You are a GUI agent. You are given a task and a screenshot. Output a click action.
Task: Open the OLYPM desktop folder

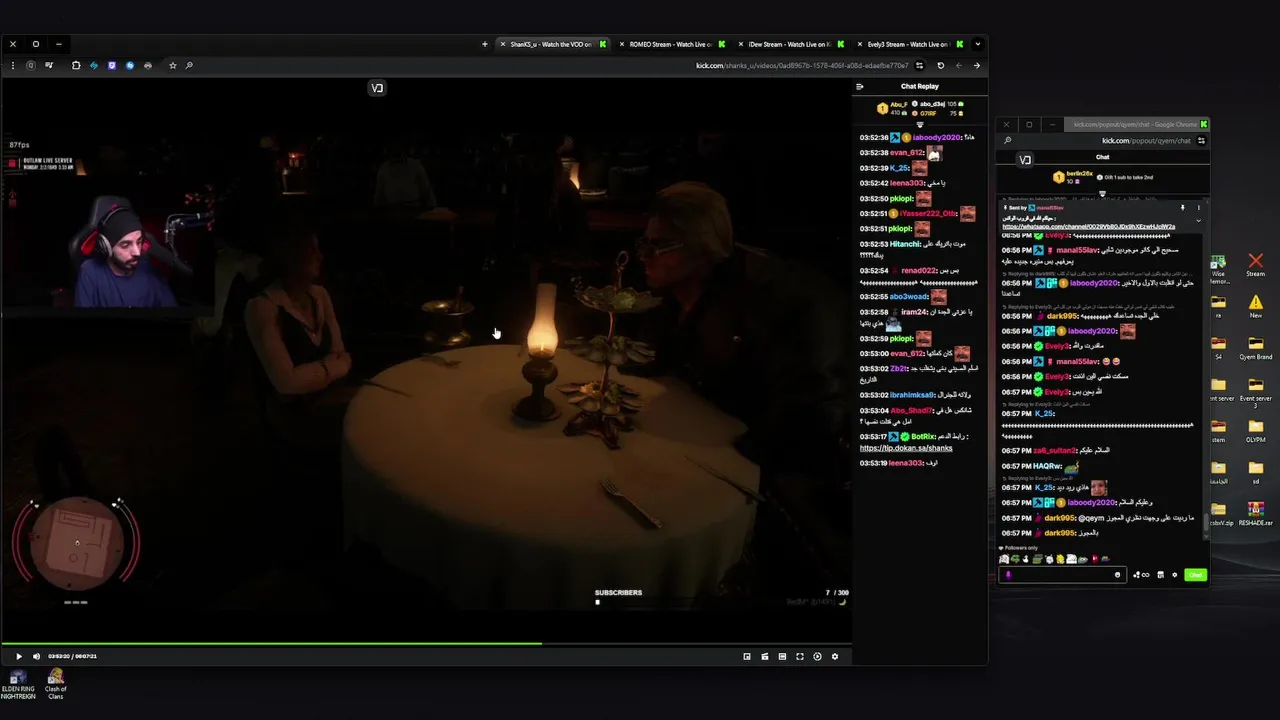coord(1255,430)
